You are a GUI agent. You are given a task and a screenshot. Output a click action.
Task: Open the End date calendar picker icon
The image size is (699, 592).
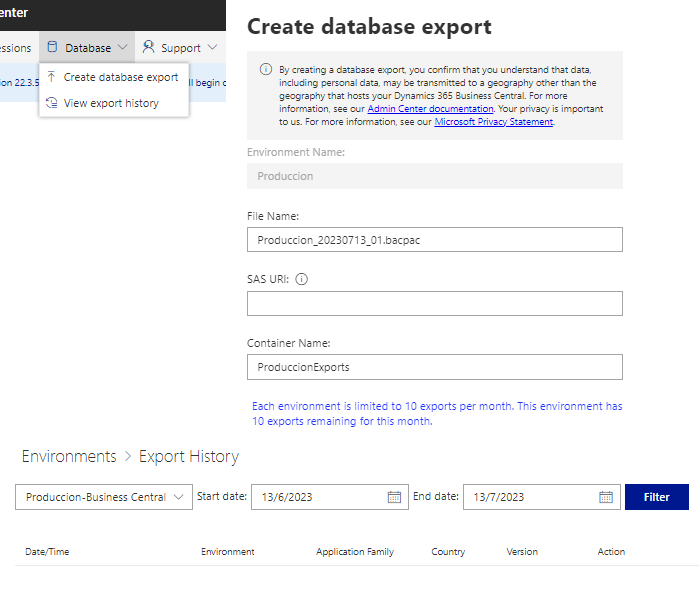(x=606, y=497)
